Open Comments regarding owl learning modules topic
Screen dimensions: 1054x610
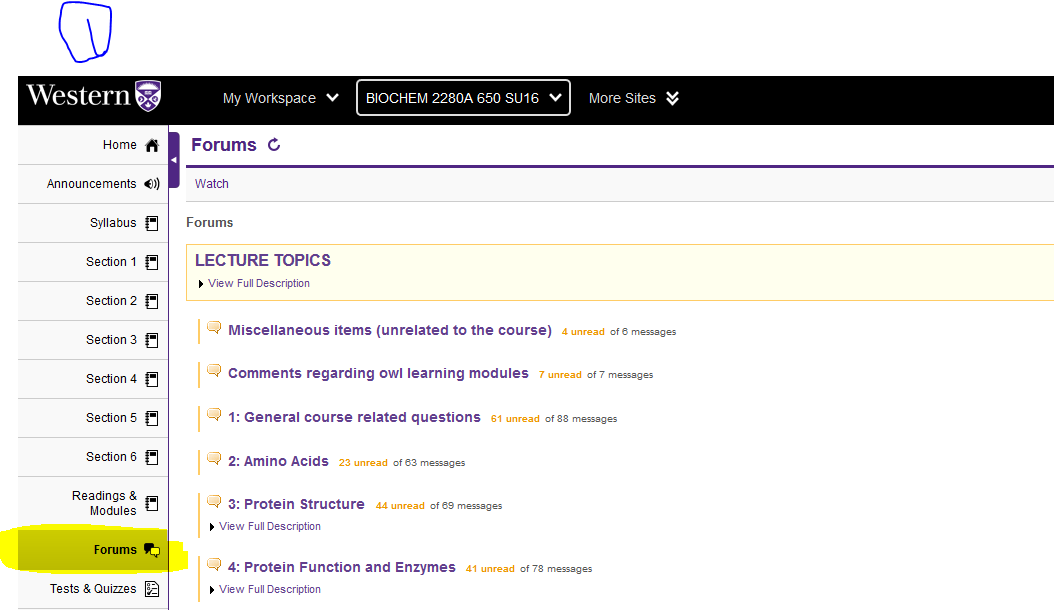[378, 373]
